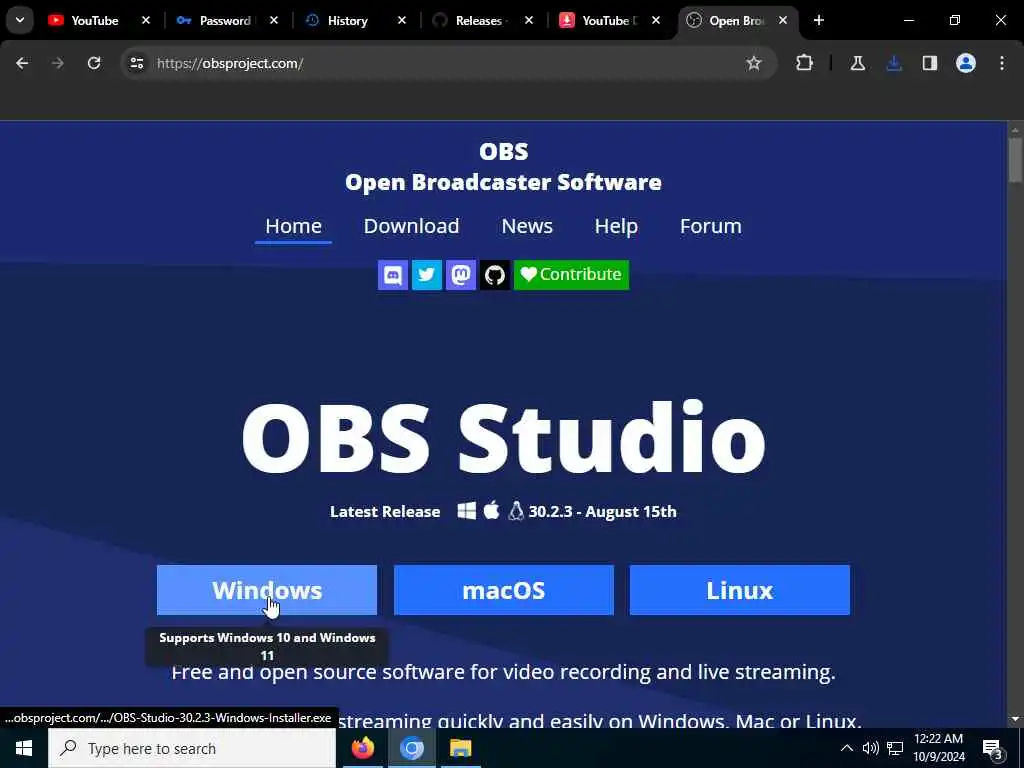Click the green Contribute button
The width and height of the screenshot is (1024, 768).
tap(571, 275)
